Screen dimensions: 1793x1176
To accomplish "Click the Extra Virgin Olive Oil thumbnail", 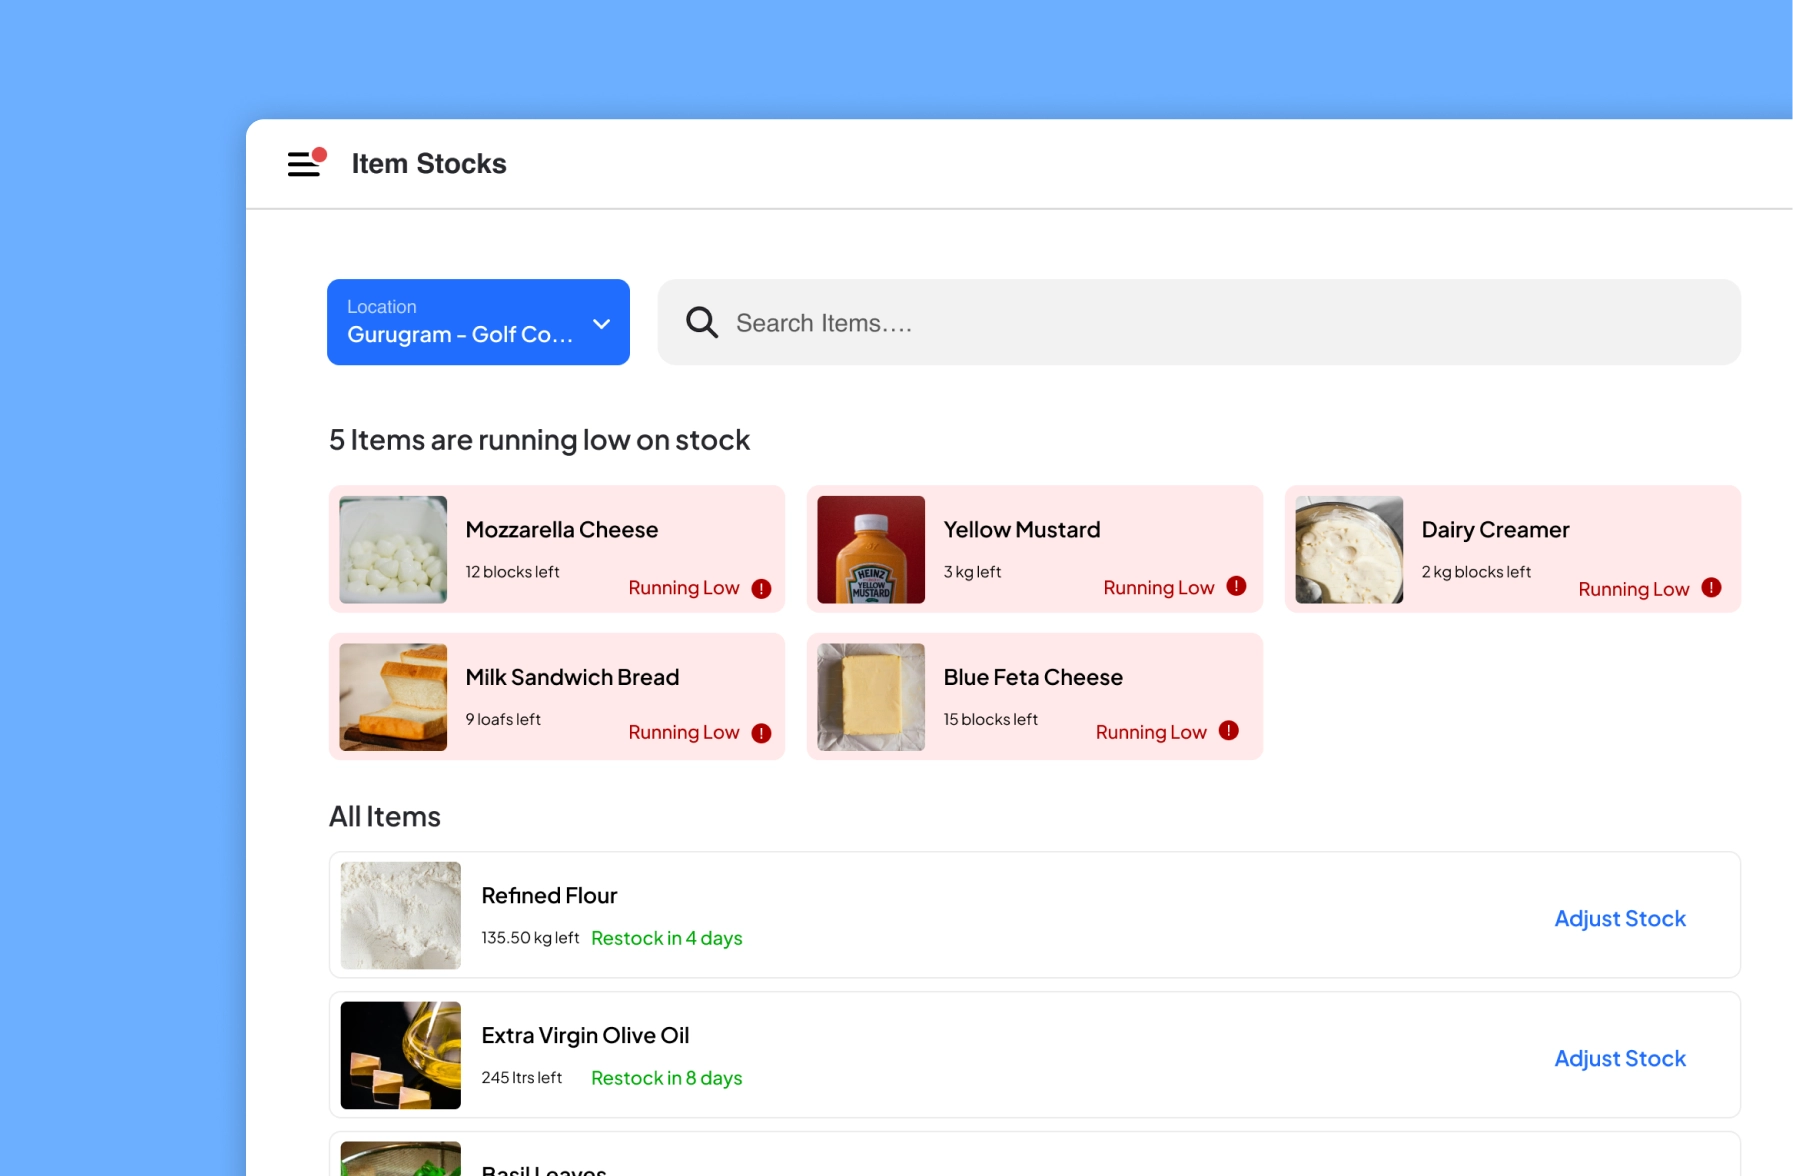I will pos(400,1055).
